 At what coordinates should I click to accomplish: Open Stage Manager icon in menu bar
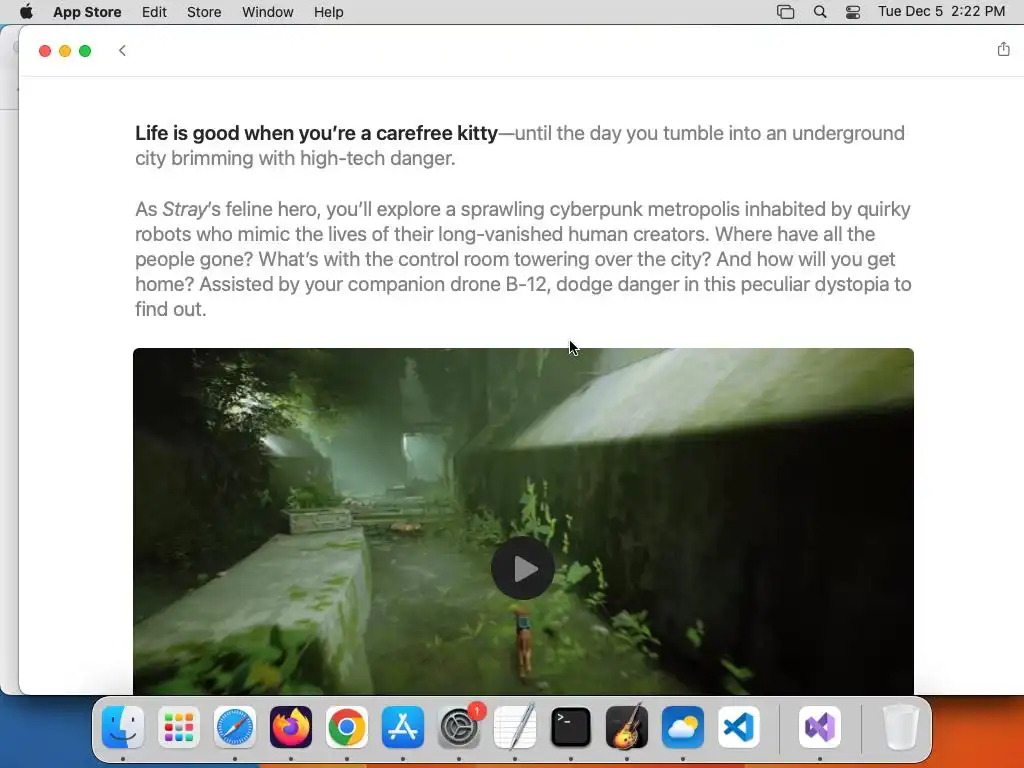pos(785,12)
